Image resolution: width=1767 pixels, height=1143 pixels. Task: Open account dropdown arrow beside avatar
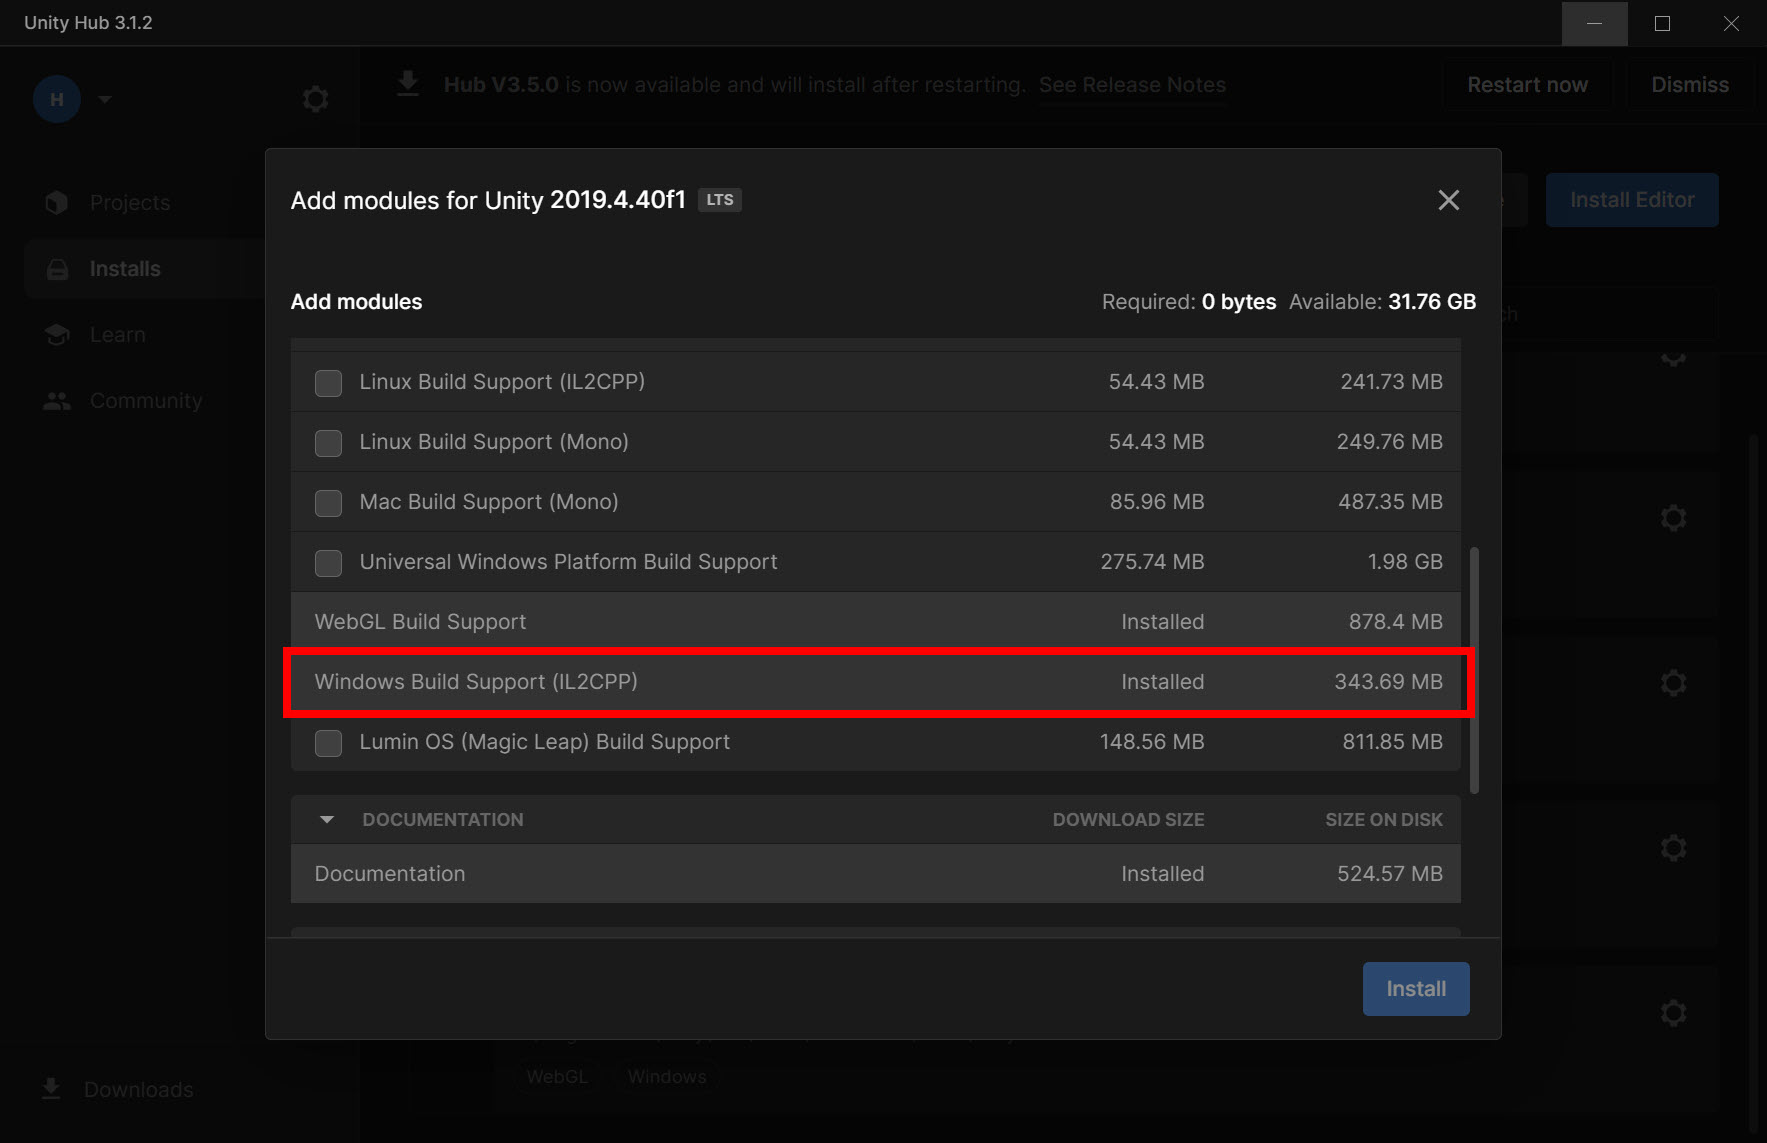coord(105,99)
